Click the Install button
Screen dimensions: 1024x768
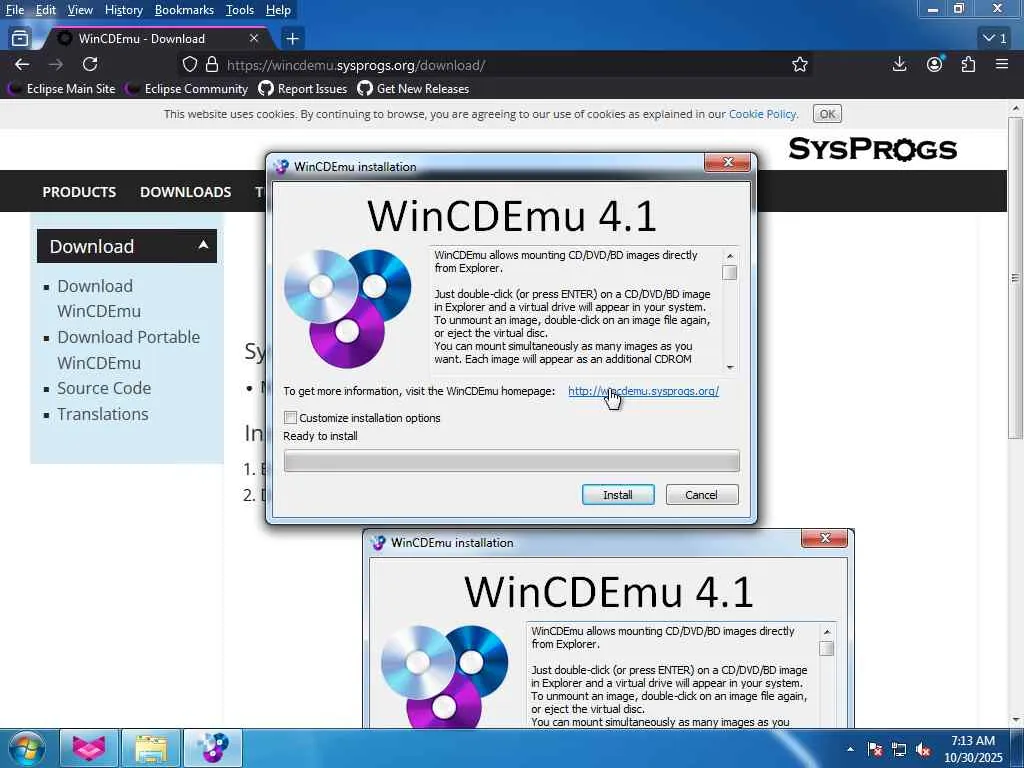tap(618, 494)
